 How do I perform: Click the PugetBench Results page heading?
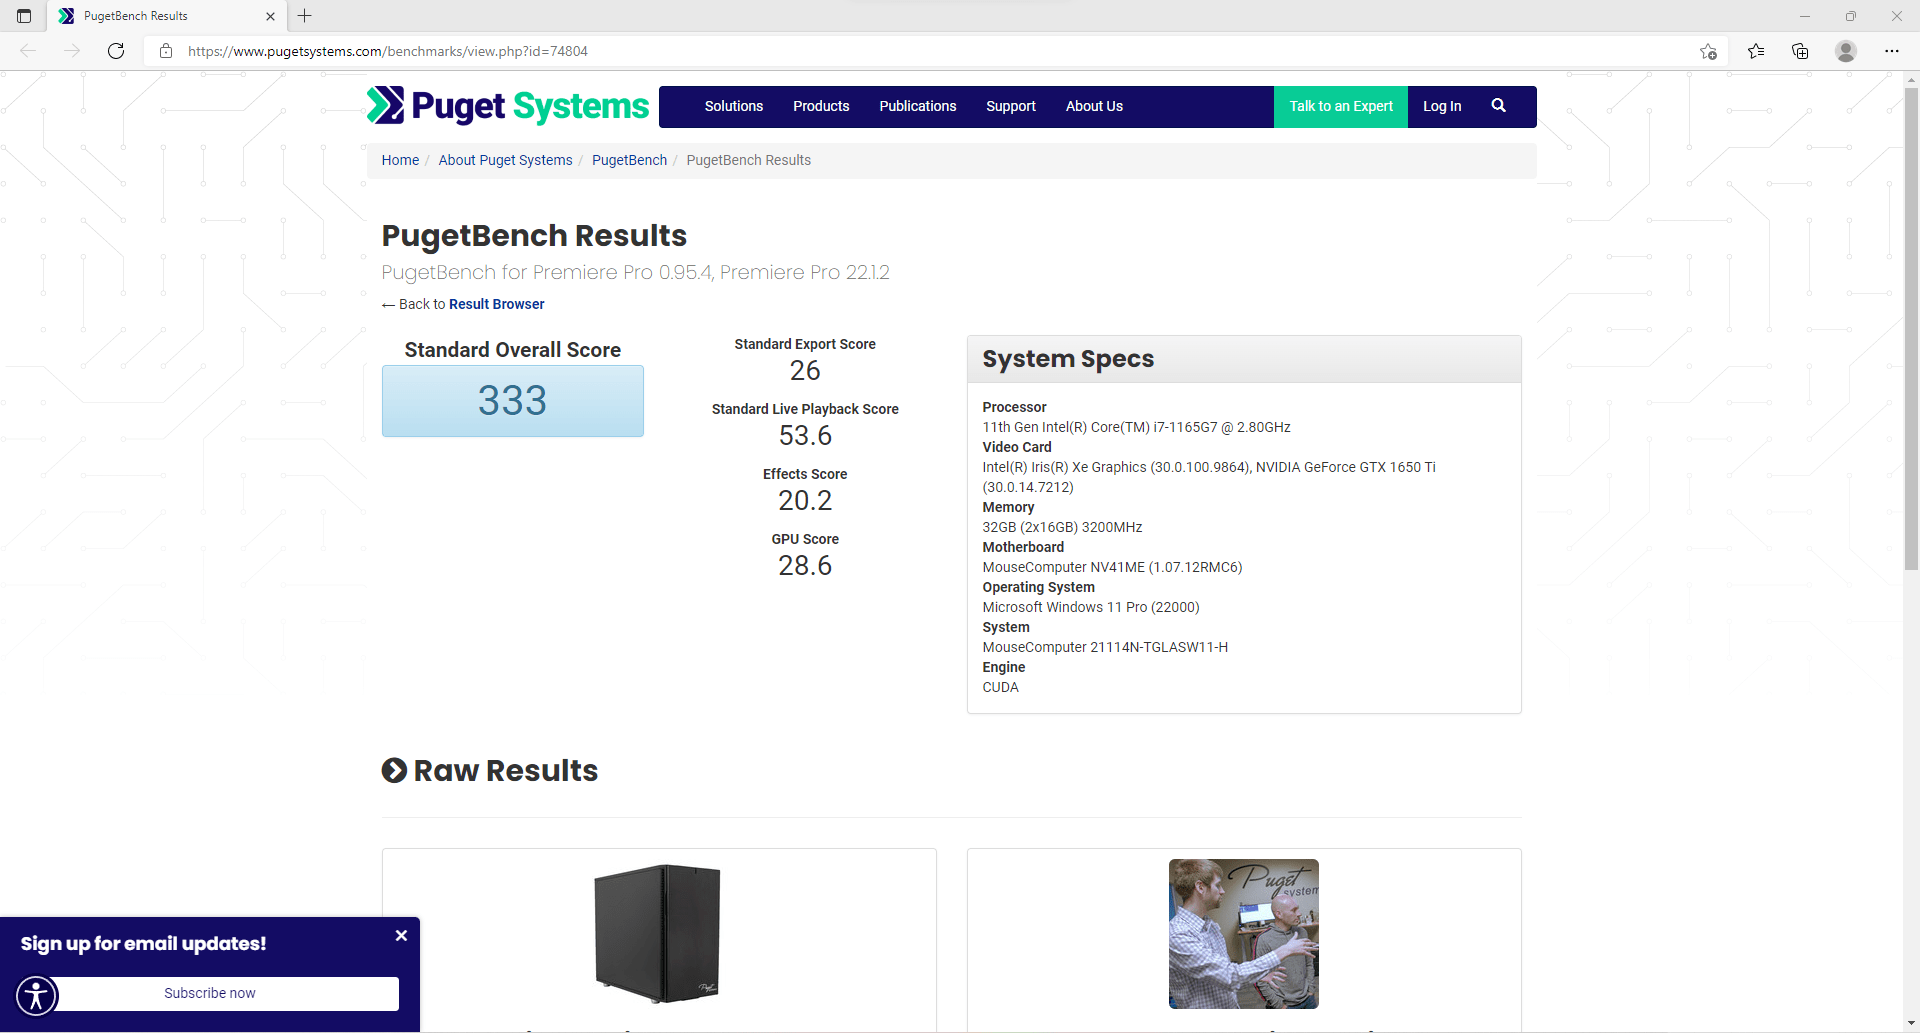(534, 236)
